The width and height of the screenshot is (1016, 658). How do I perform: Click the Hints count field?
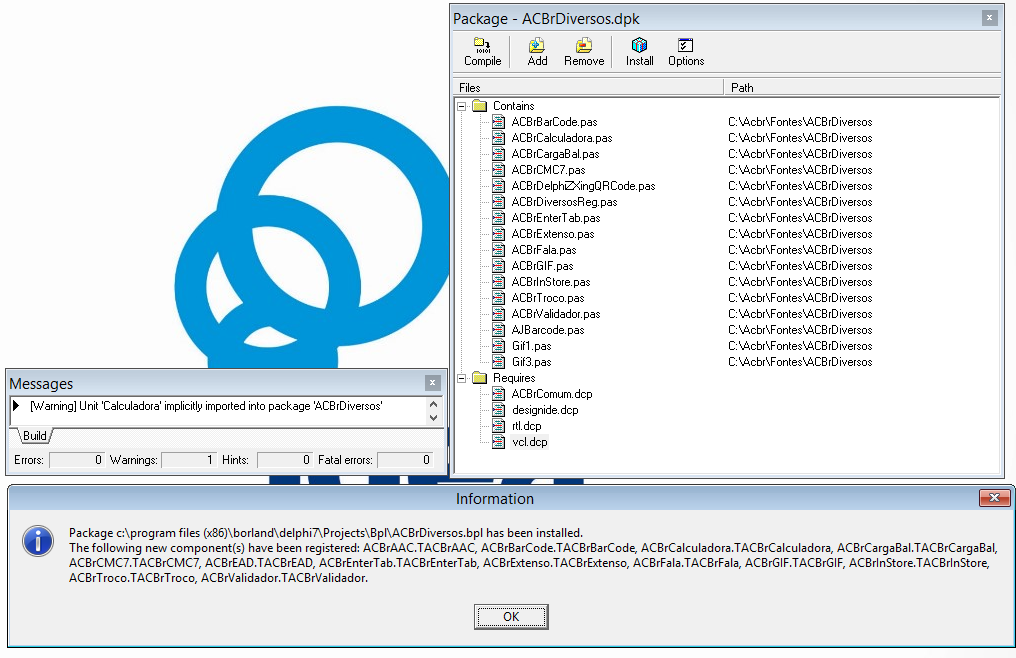(285, 460)
